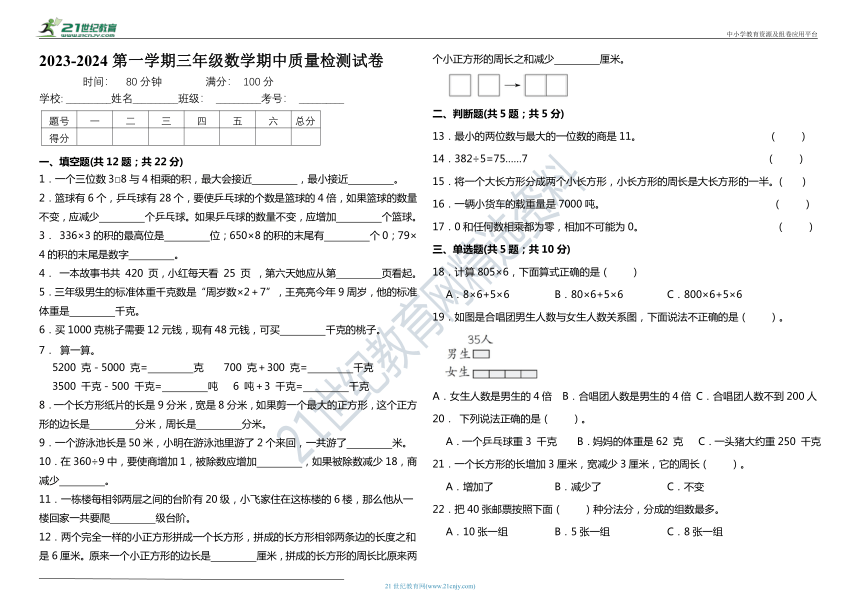Click the "80 分钟" time limit text

pyautogui.click(x=144, y=82)
